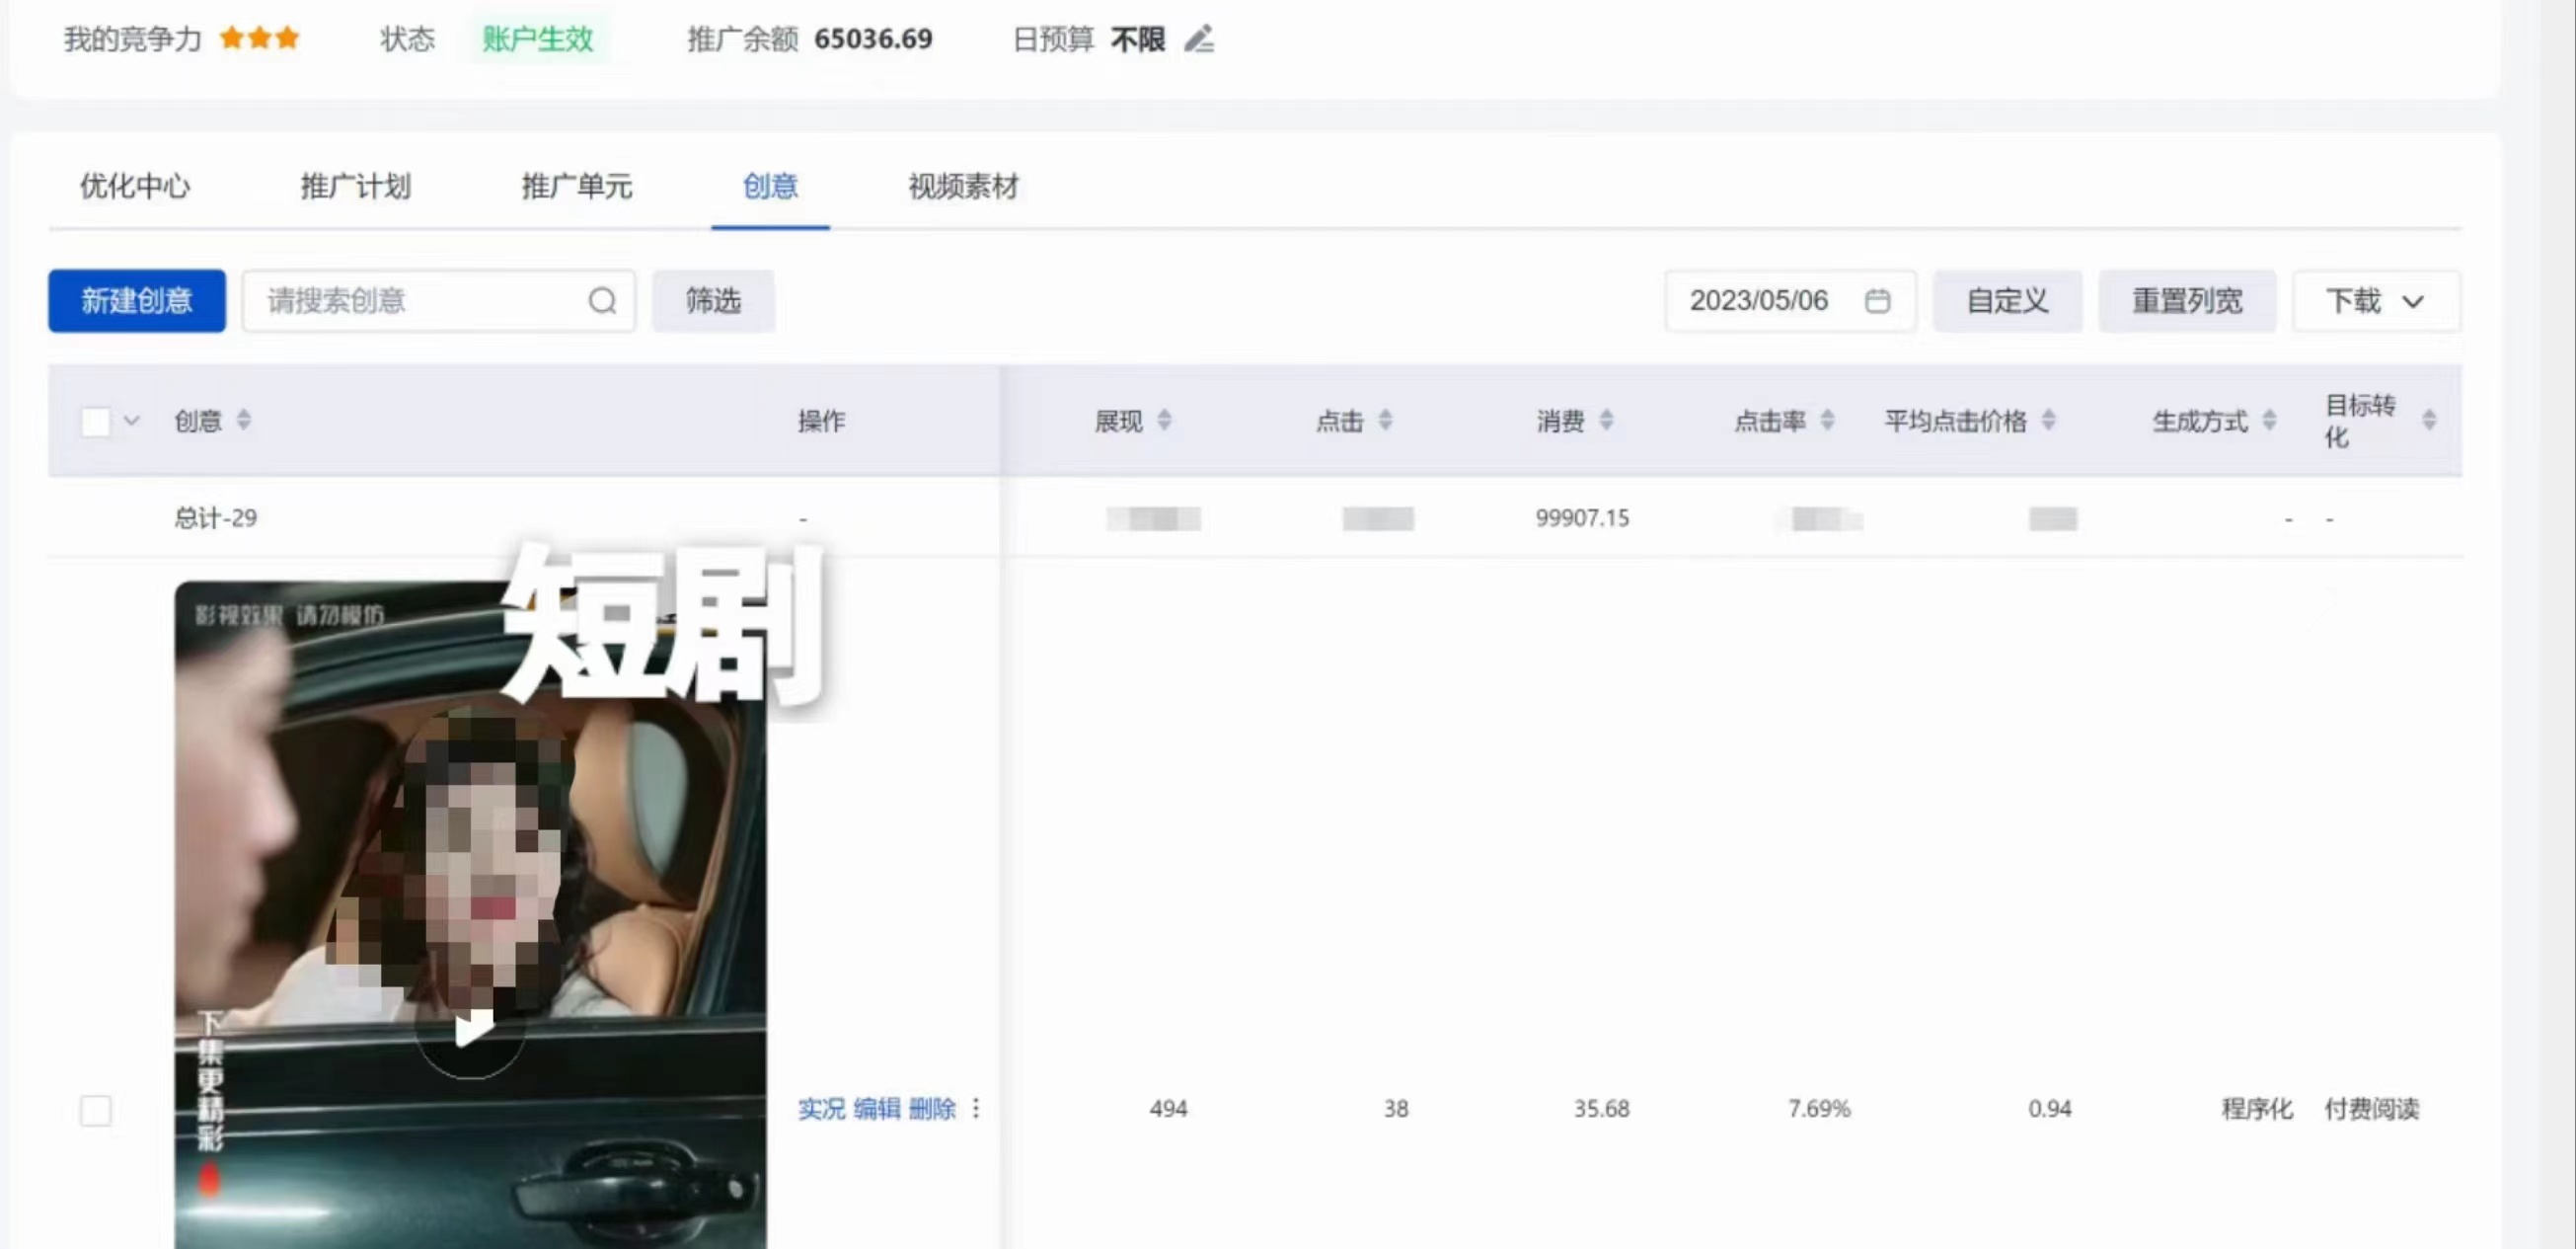Switch to 优化中心 tab
Image resolution: width=2576 pixels, height=1249 pixels.
click(x=135, y=186)
